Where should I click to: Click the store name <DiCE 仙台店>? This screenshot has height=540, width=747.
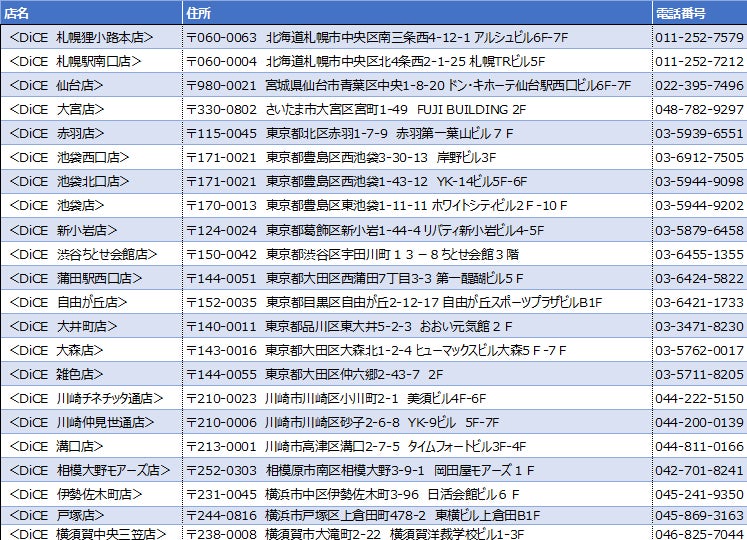pyautogui.click(x=56, y=85)
